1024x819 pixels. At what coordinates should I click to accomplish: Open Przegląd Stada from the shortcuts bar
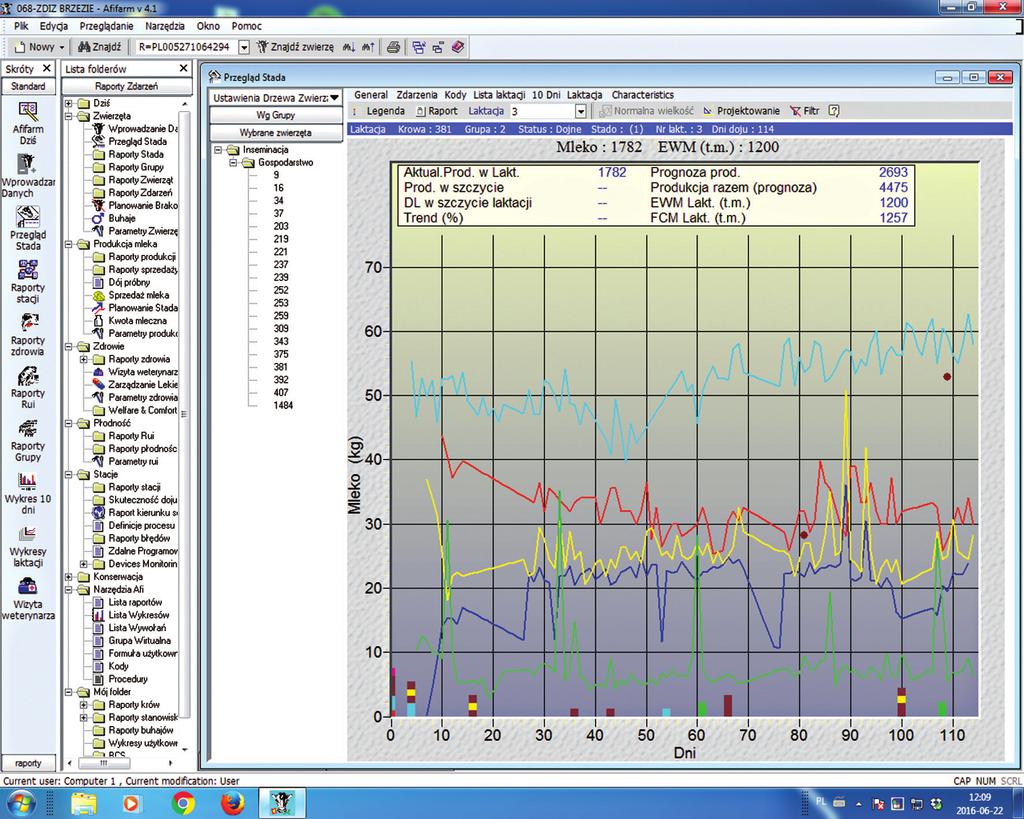[x=28, y=217]
